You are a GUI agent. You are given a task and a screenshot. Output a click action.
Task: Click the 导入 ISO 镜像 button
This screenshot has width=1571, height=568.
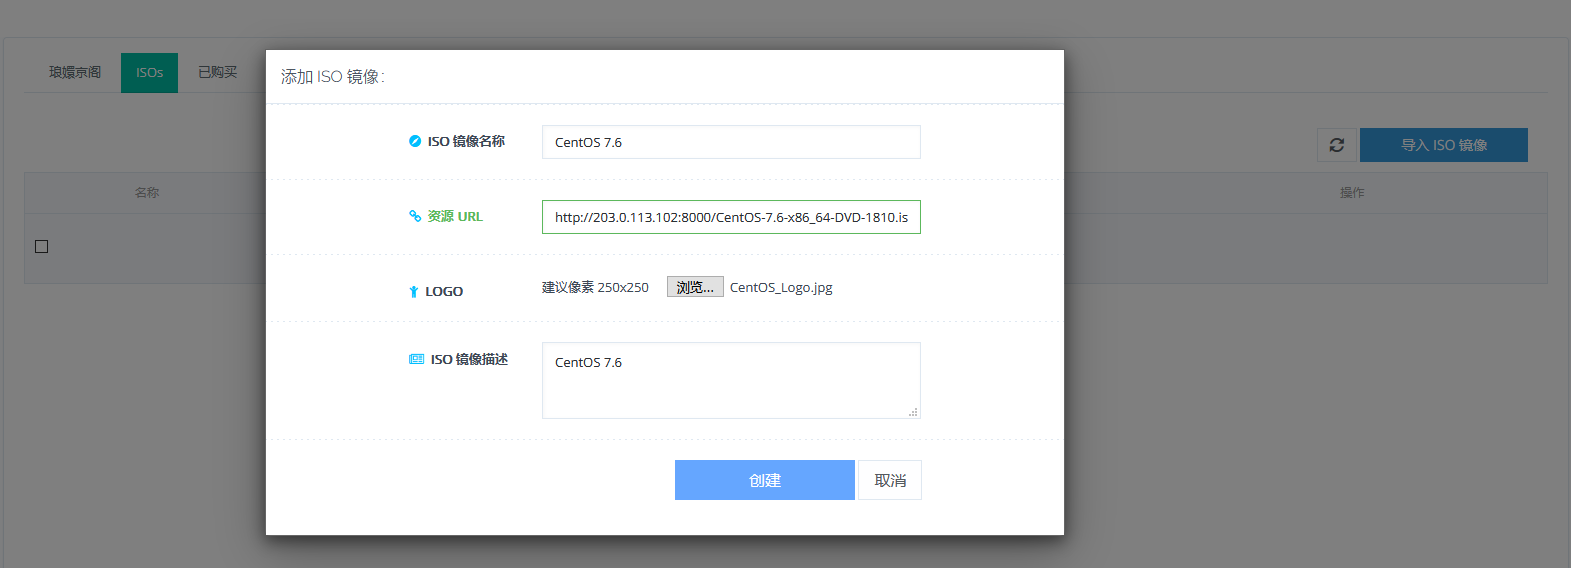pos(1443,145)
